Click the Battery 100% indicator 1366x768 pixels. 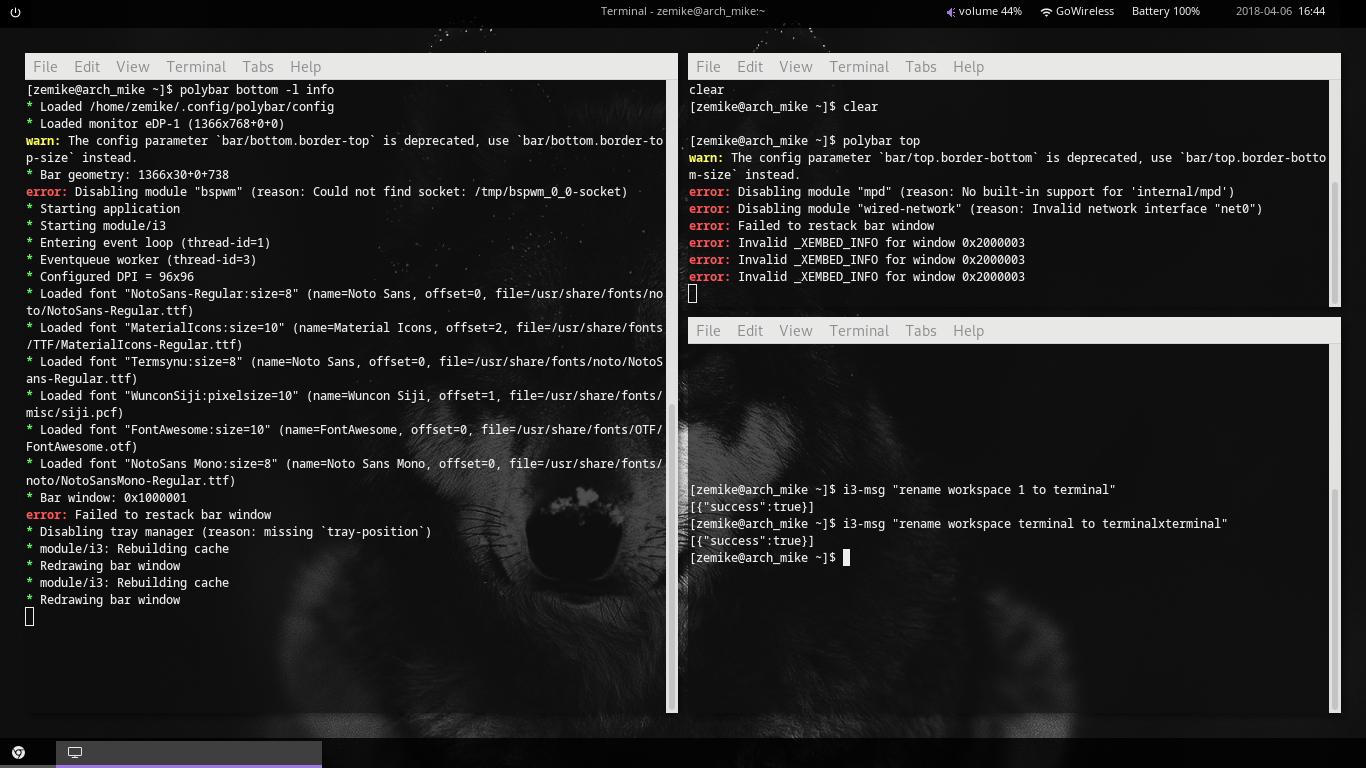point(1166,11)
